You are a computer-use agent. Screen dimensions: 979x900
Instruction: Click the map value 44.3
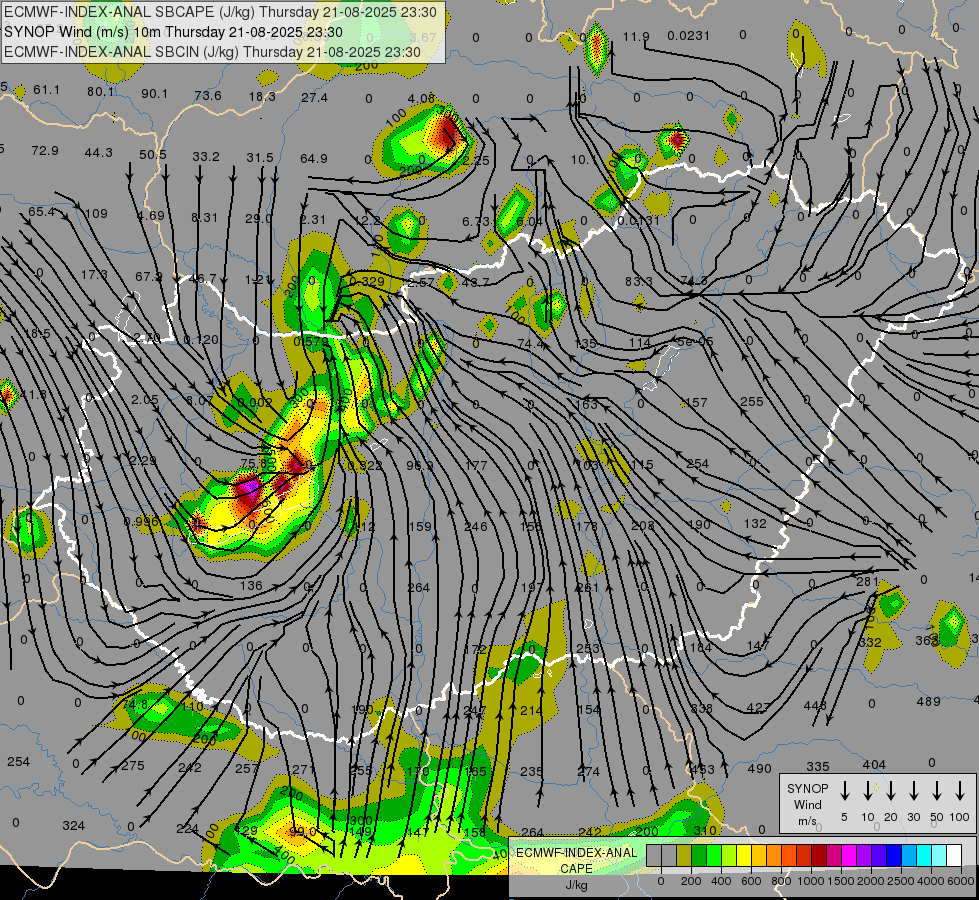point(99,152)
